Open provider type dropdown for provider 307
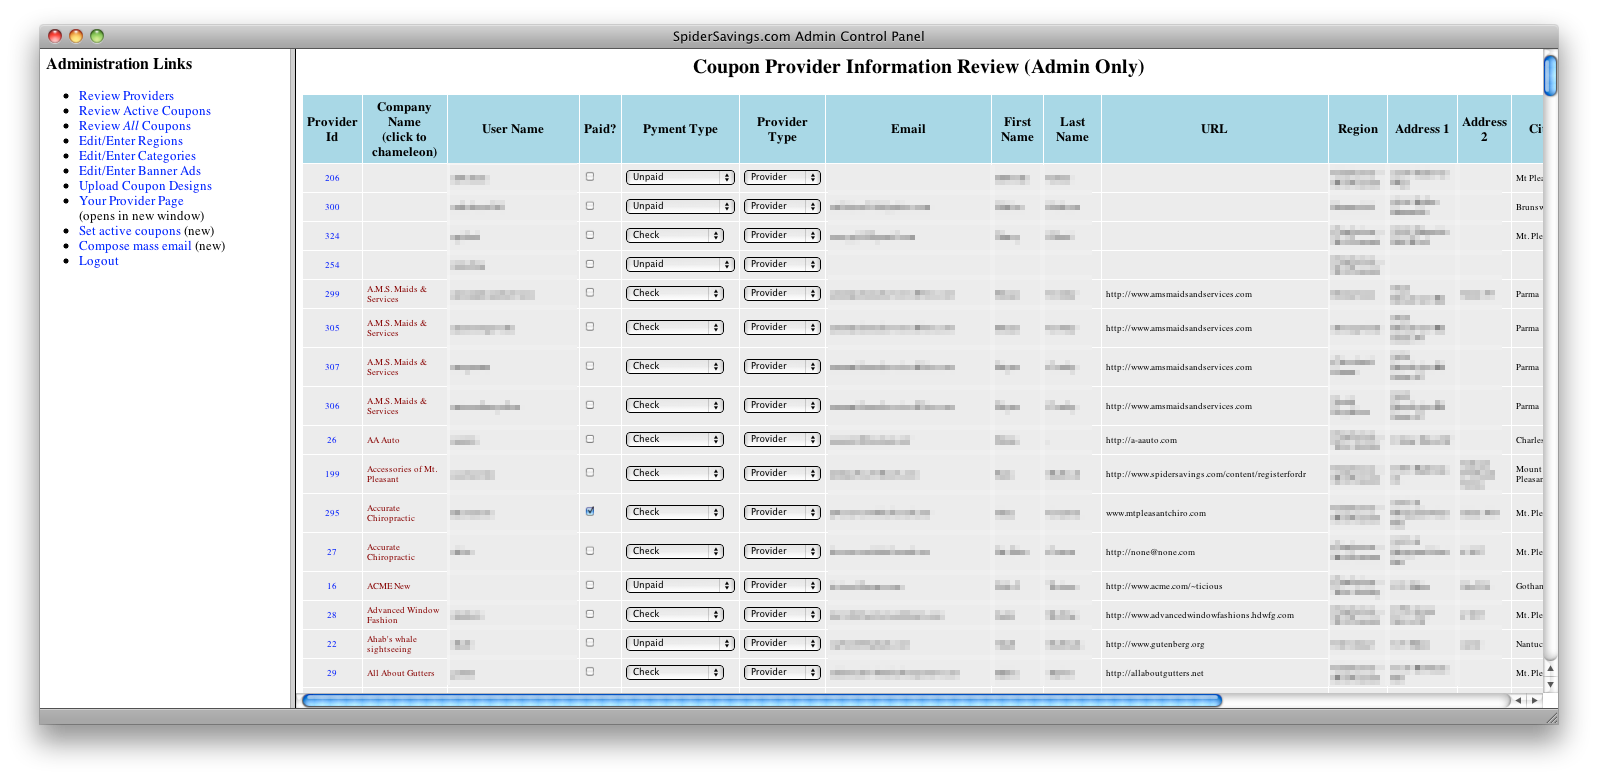This screenshot has width=1598, height=779. coord(782,366)
